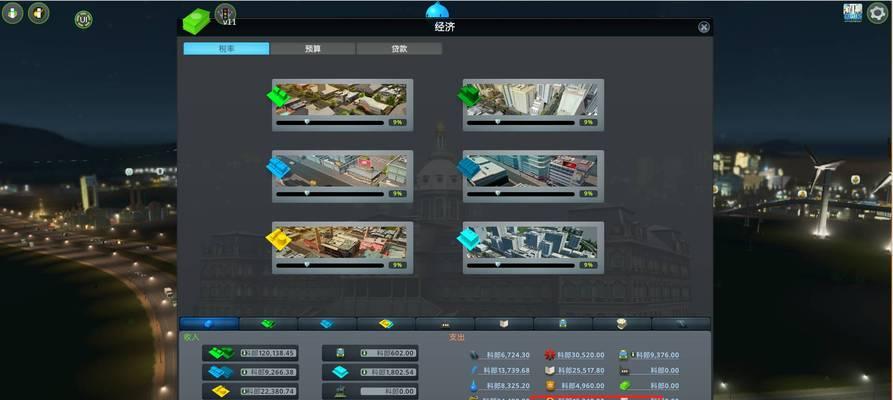The image size is (893, 400).
Task: Click the blue commercial income icon
Action: 220,372
